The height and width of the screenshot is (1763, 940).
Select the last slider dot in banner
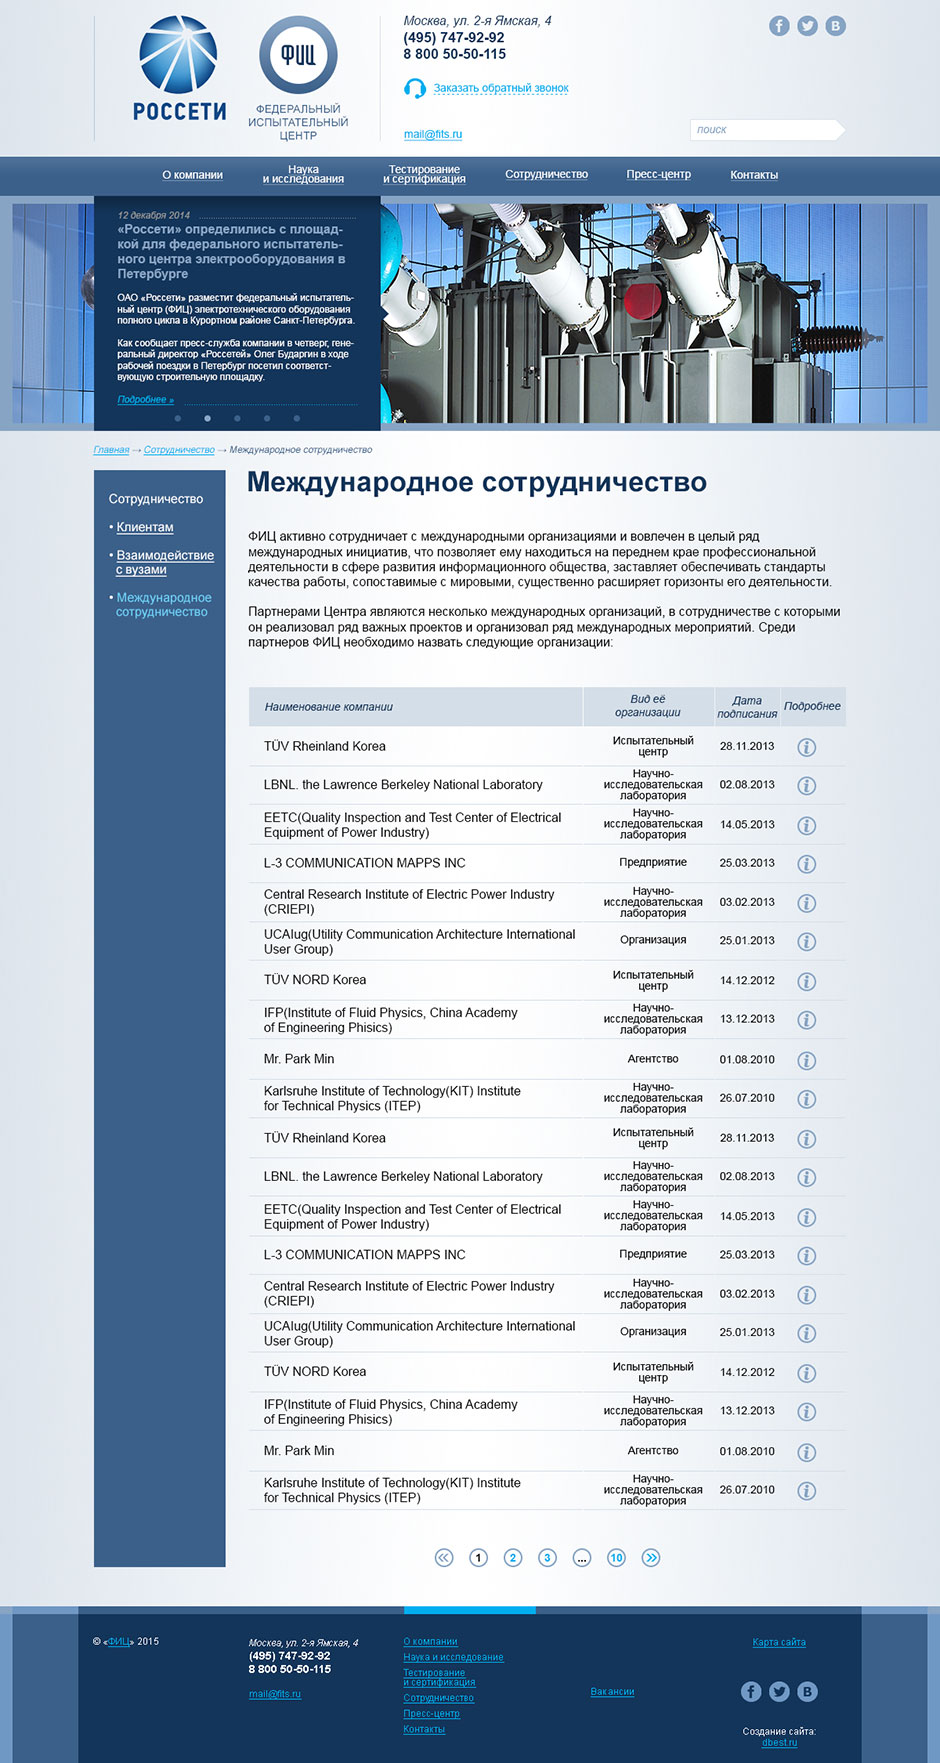296,418
